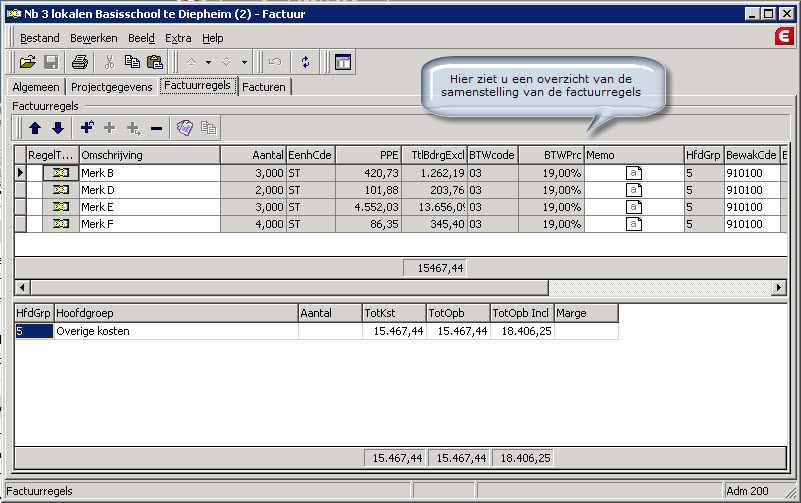Click the PPE column header
This screenshot has width=801, height=503.
click(x=368, y=155)
